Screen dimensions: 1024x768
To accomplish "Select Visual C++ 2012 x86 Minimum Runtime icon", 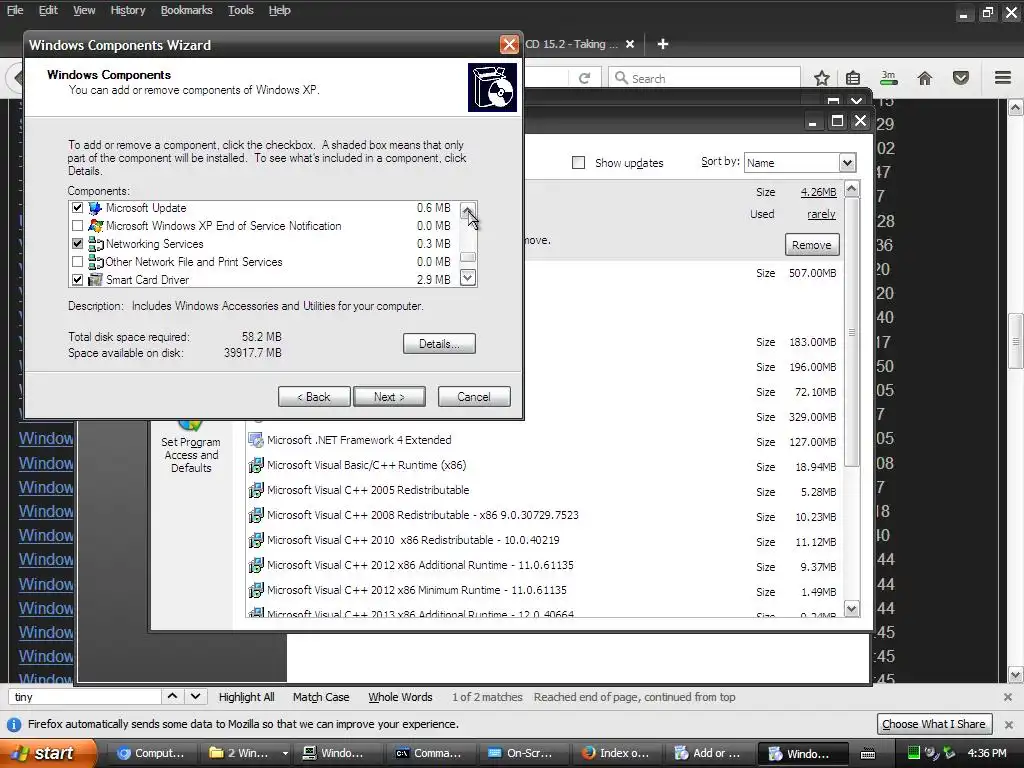I will [x=256, y=590].
